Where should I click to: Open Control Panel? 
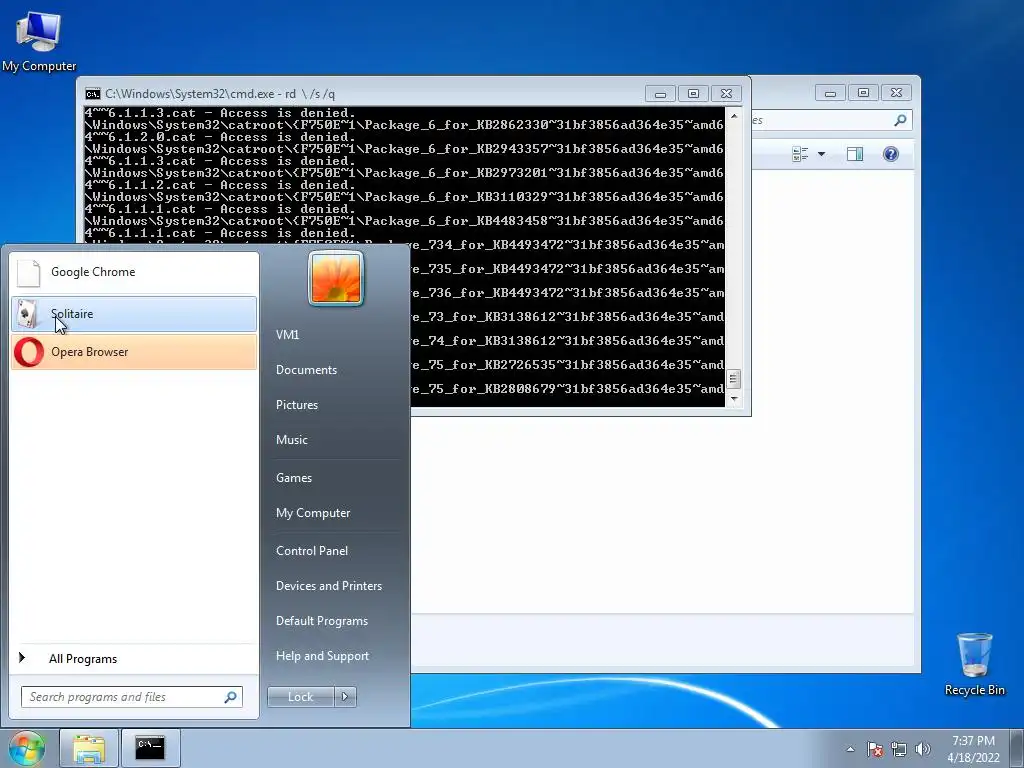tap(312, 551)
